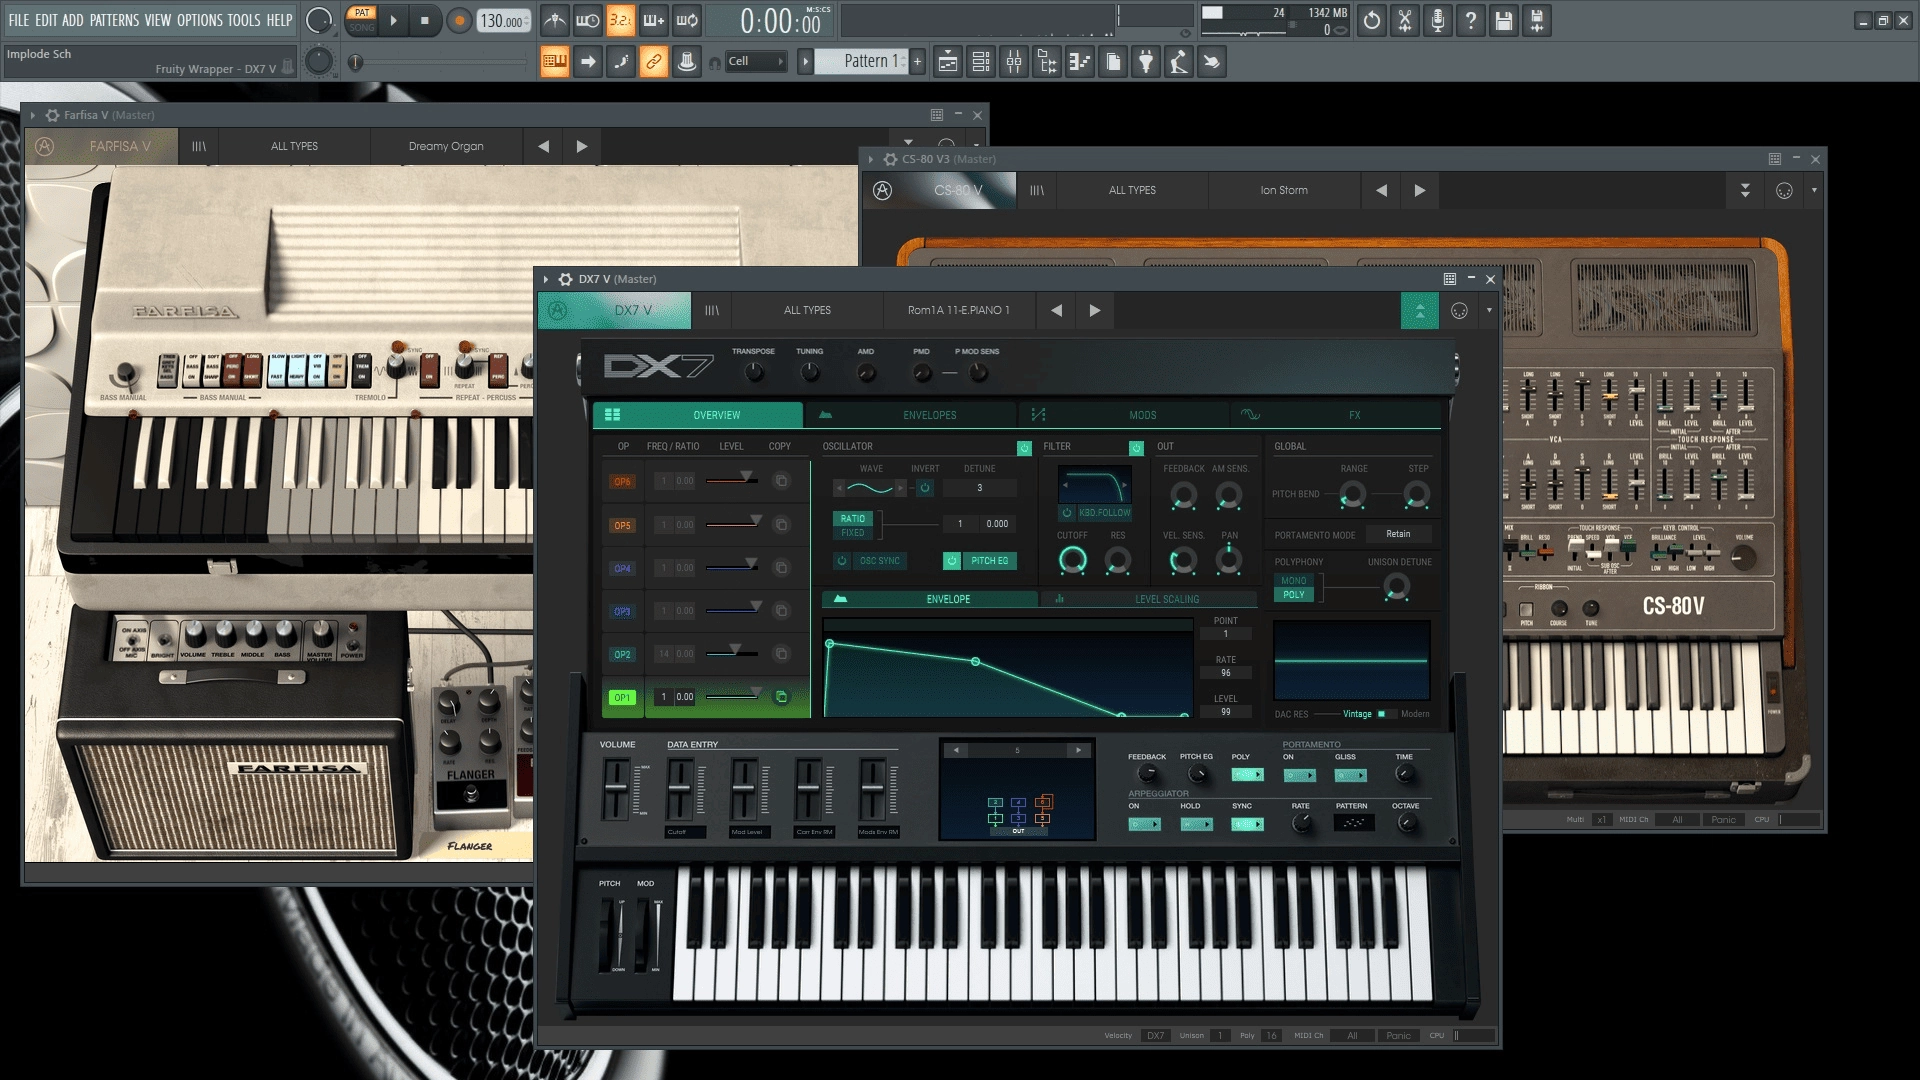
Task: Open the help question mark button
Action: pyautogui.click(x=1471, y=20)
